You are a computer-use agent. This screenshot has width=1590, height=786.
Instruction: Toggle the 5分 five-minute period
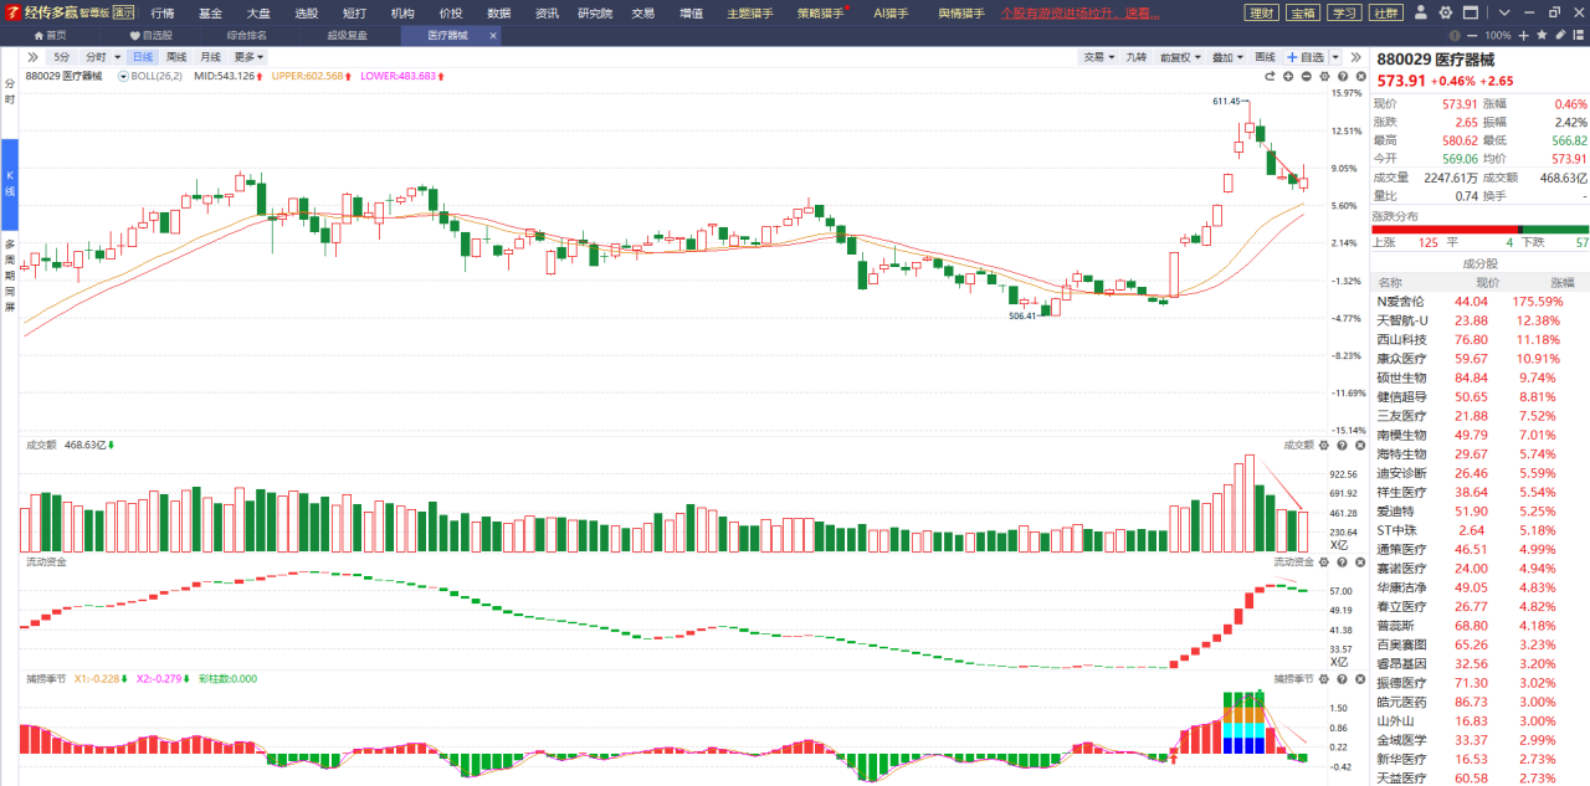coord(62,57)
